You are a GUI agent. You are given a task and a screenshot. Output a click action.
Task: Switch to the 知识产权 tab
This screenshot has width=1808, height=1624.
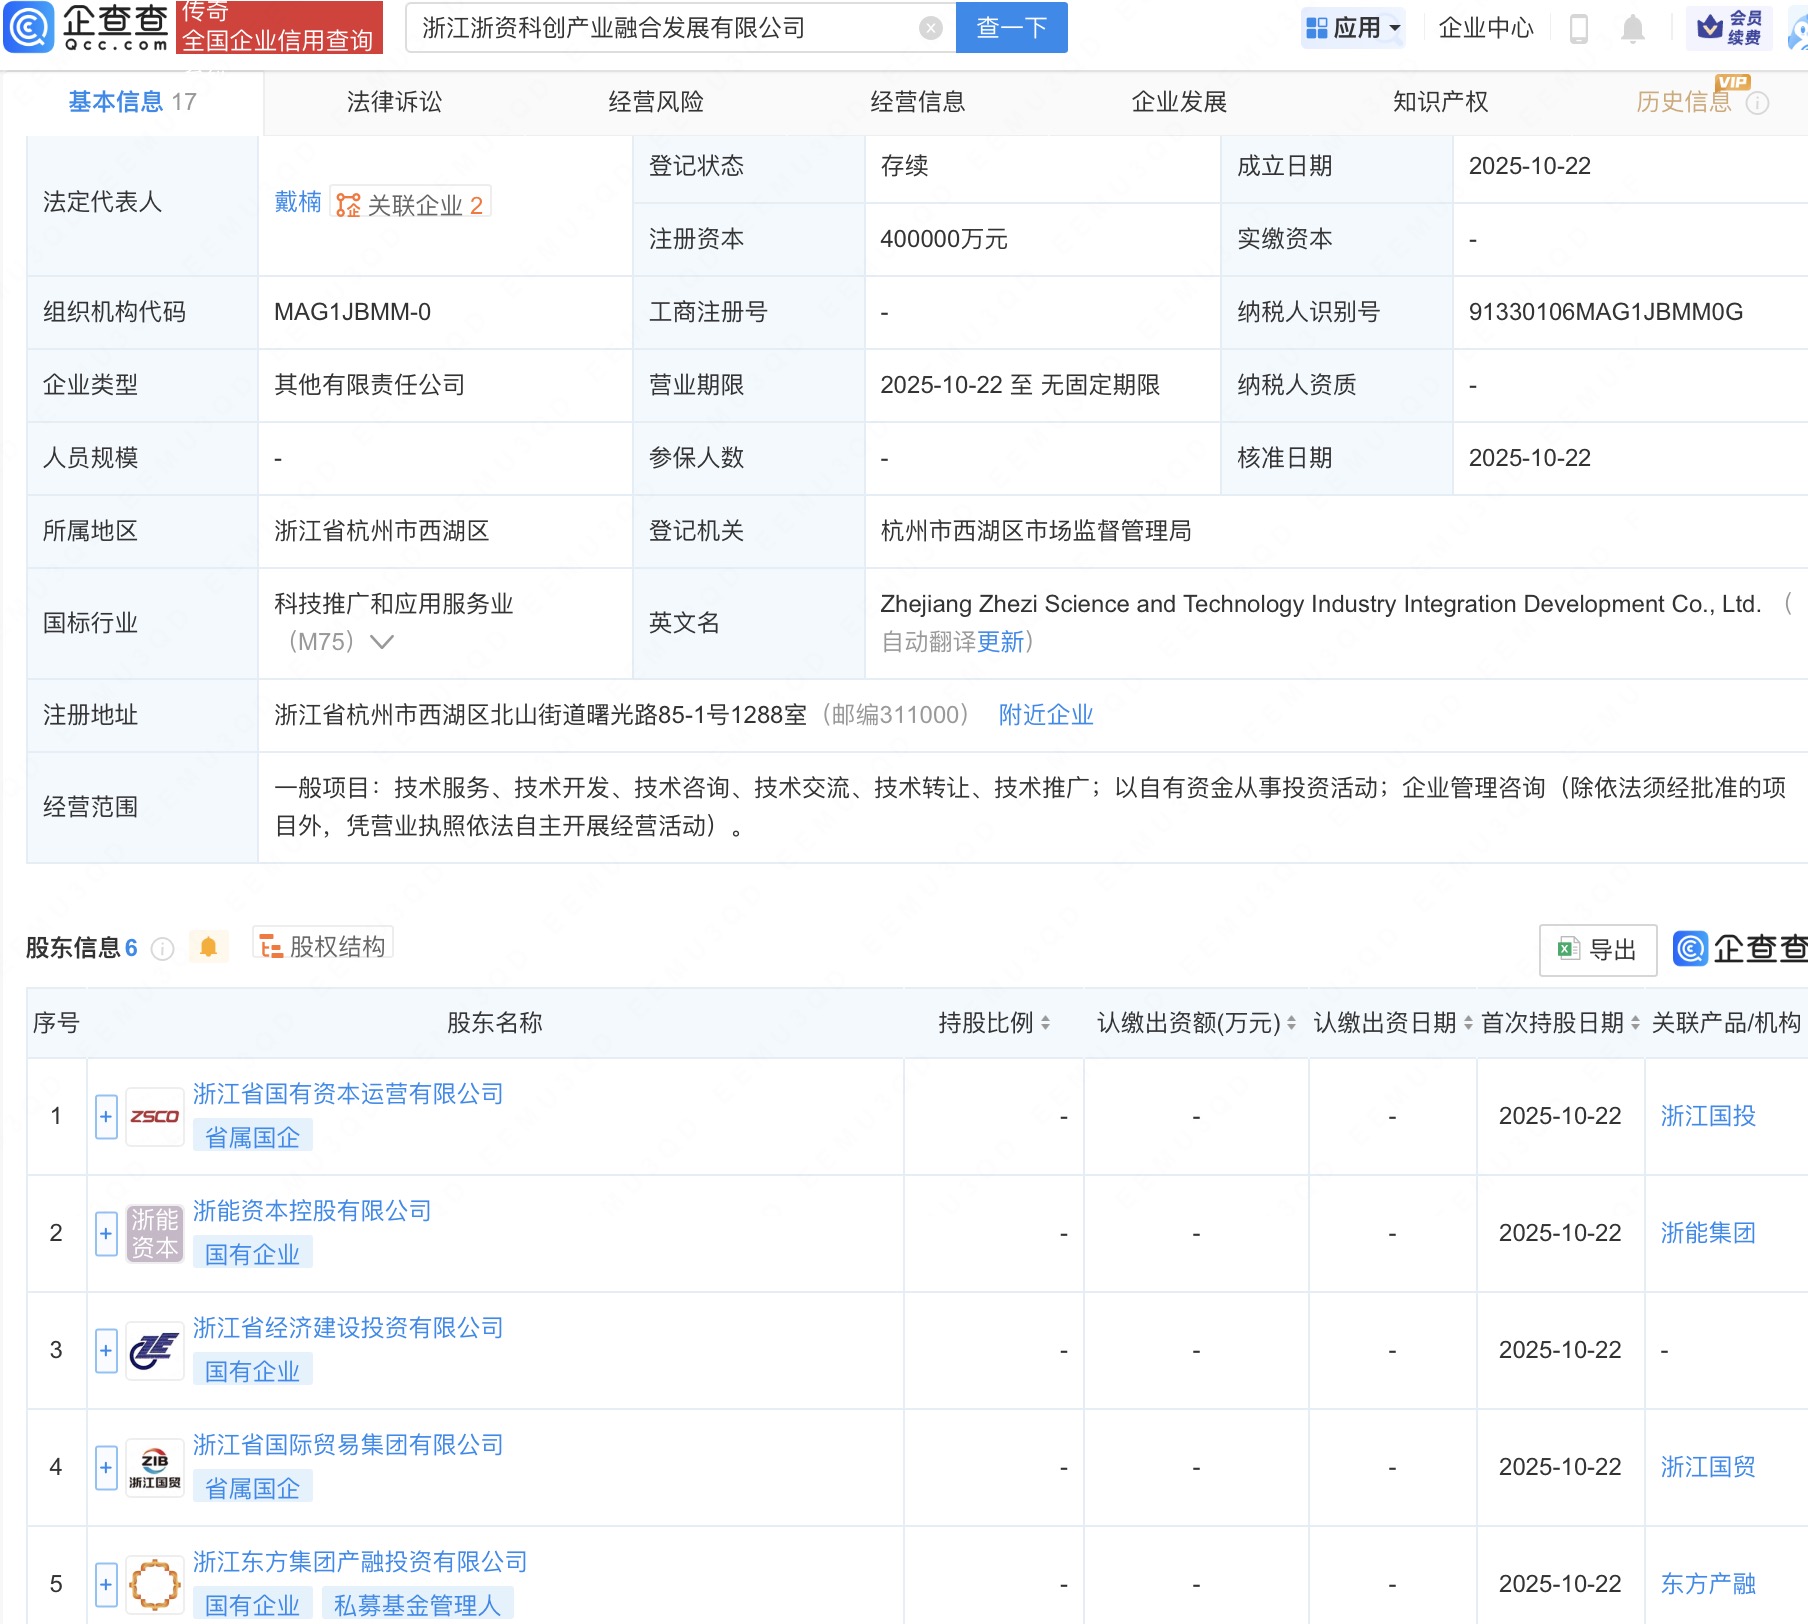1440,102
